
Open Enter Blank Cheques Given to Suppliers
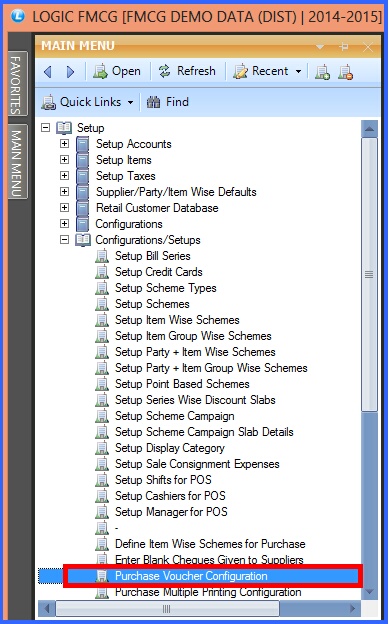pyautogui.click(x=209, y=560)
